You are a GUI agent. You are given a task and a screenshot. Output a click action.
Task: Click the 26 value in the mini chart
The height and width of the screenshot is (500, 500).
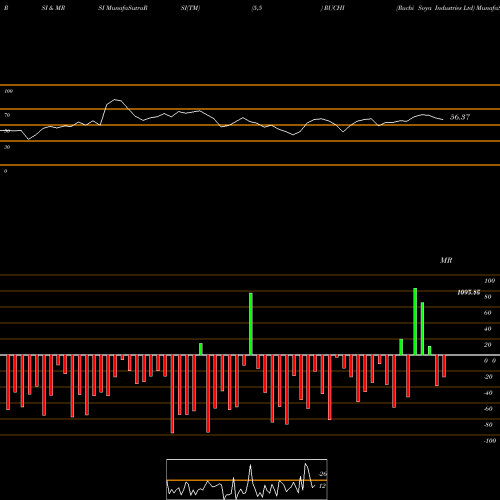323,474
